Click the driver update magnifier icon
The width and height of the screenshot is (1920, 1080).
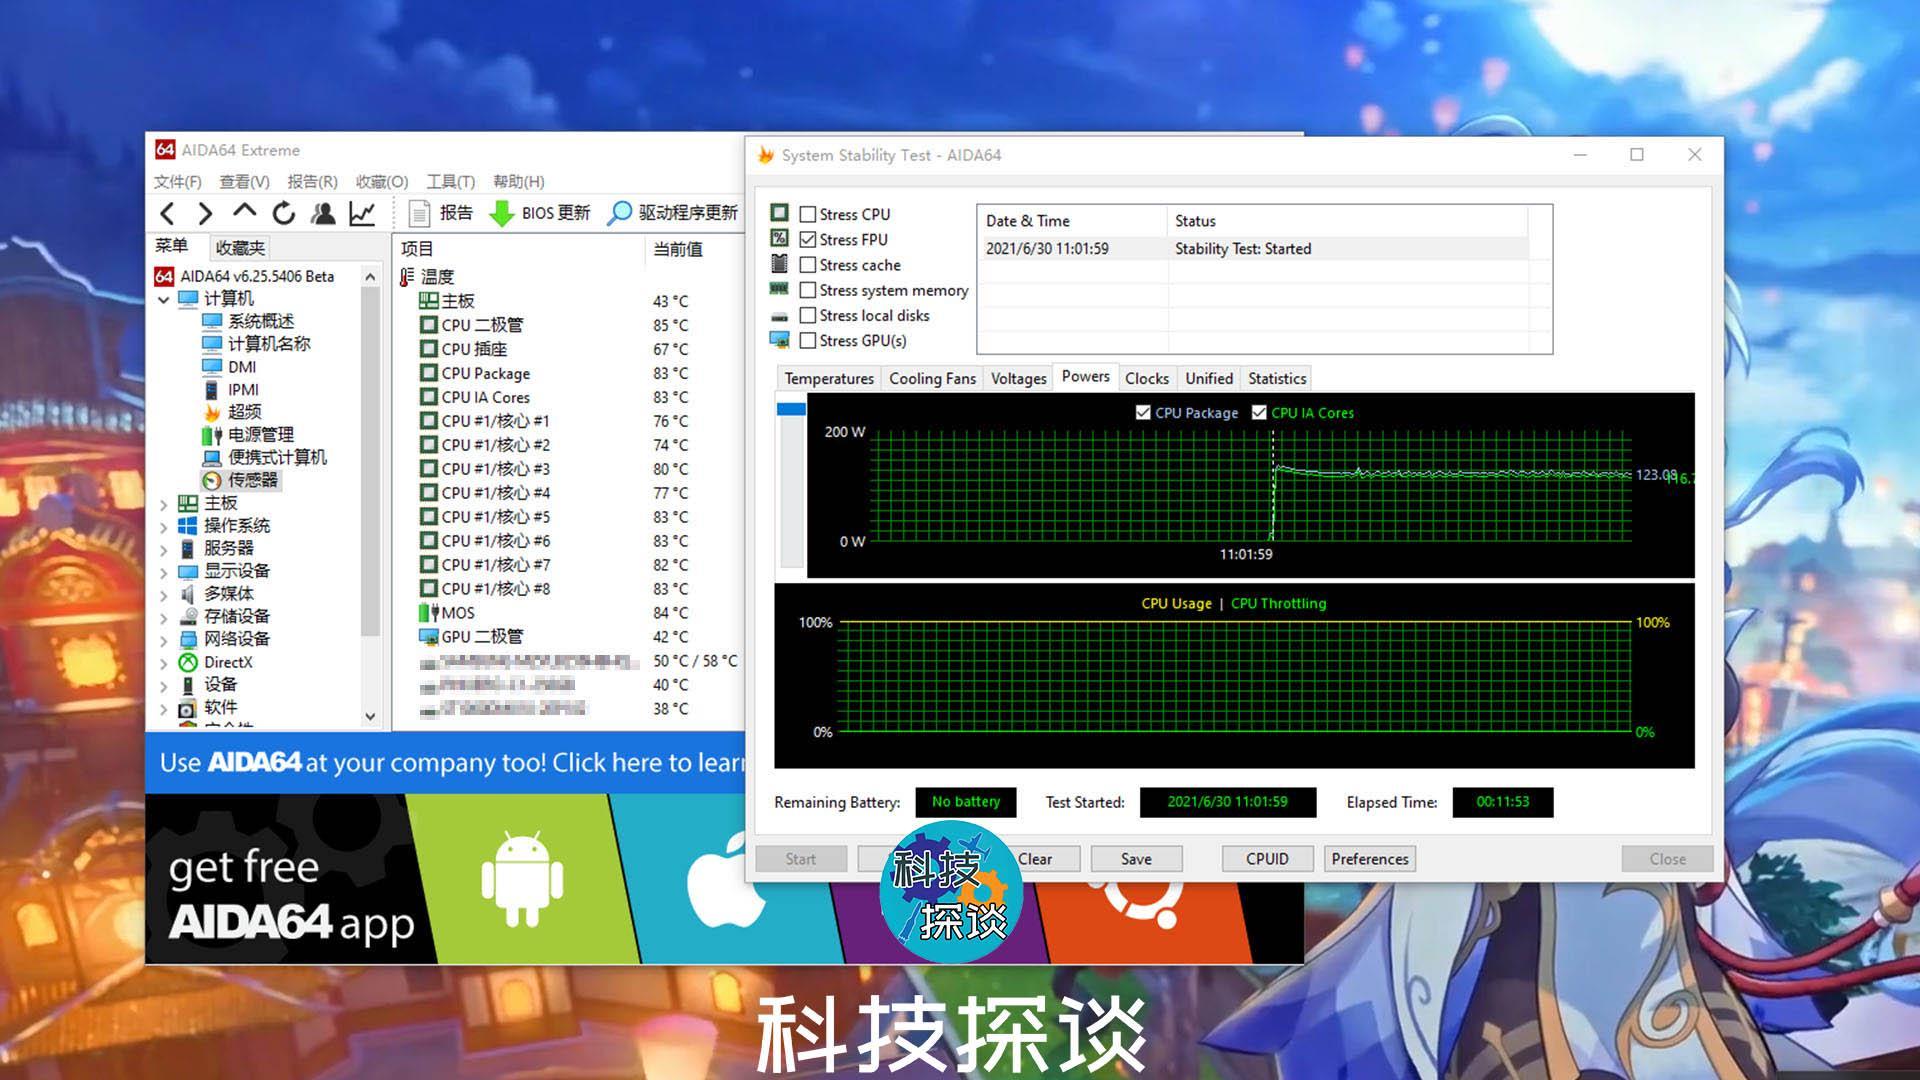(620, 213)
